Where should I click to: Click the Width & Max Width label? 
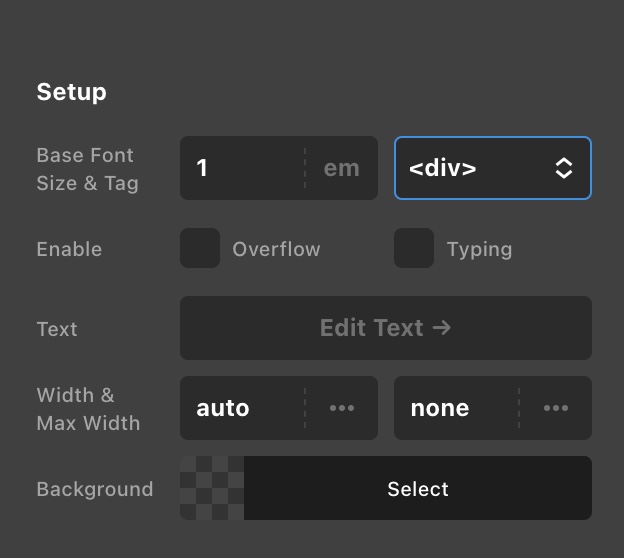[x=88, y=409]
